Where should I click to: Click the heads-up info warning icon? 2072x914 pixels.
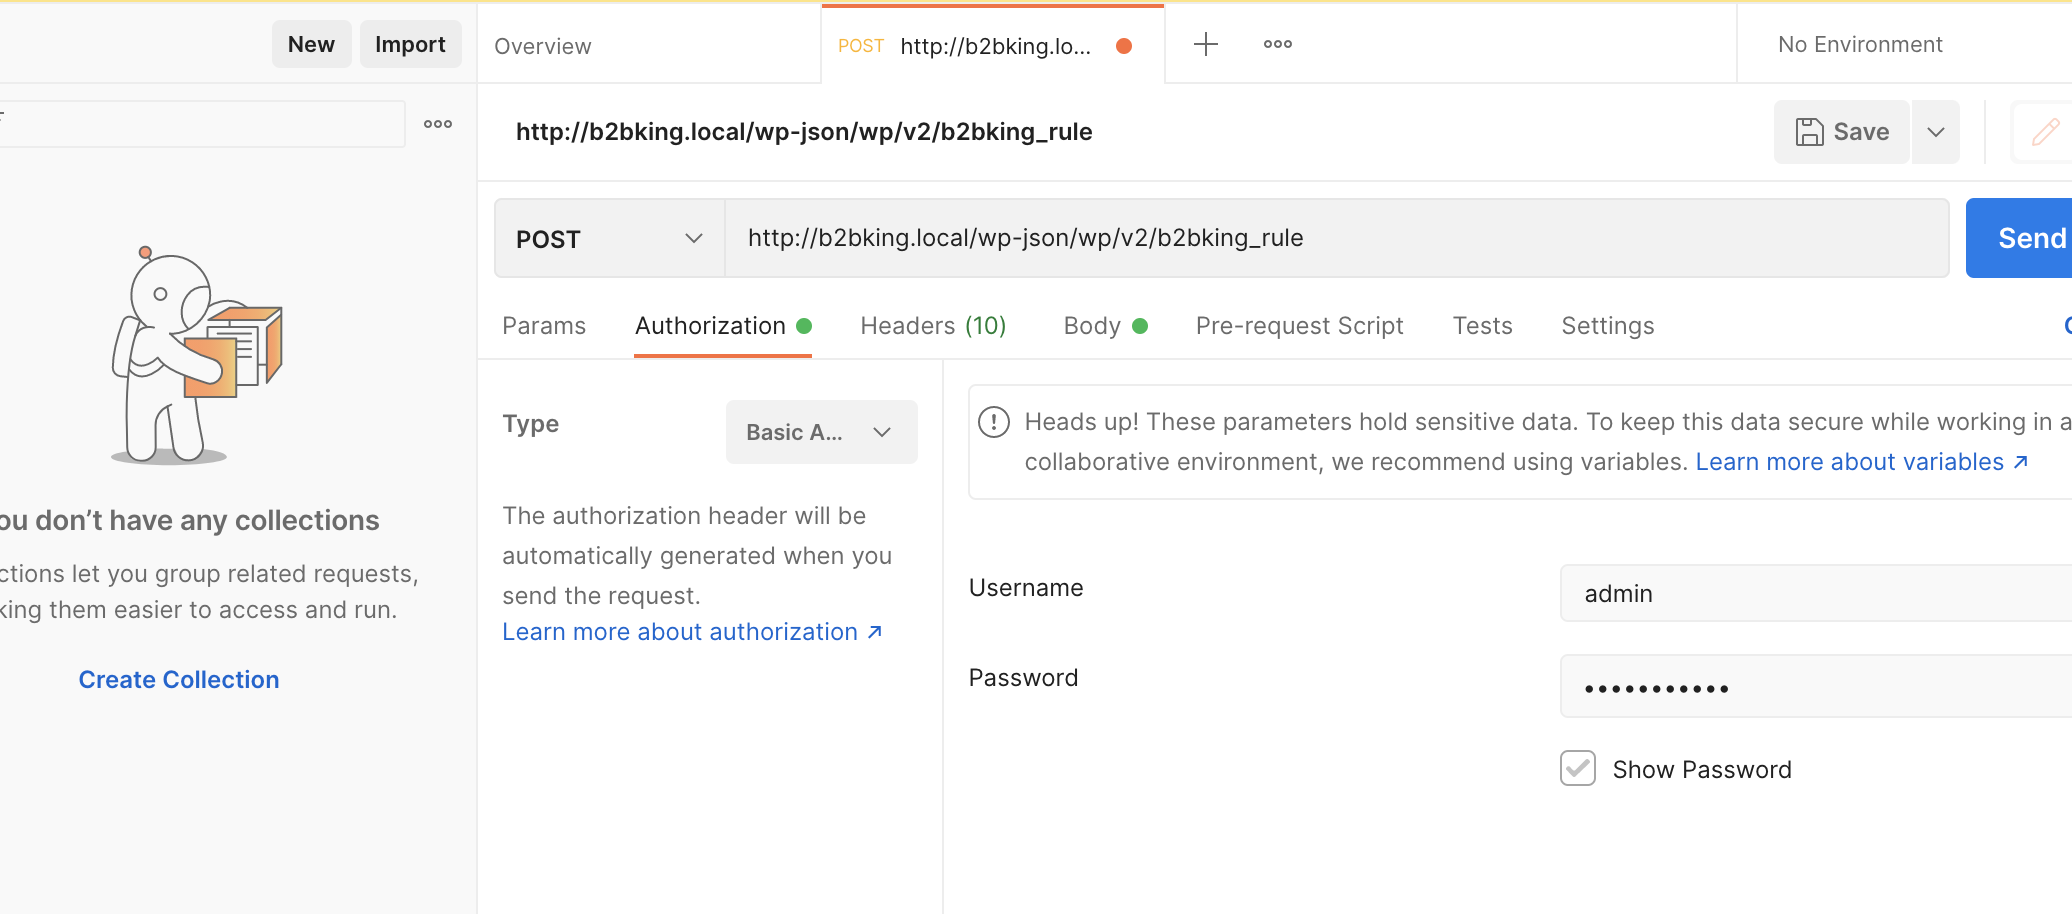tap(994, 422)
